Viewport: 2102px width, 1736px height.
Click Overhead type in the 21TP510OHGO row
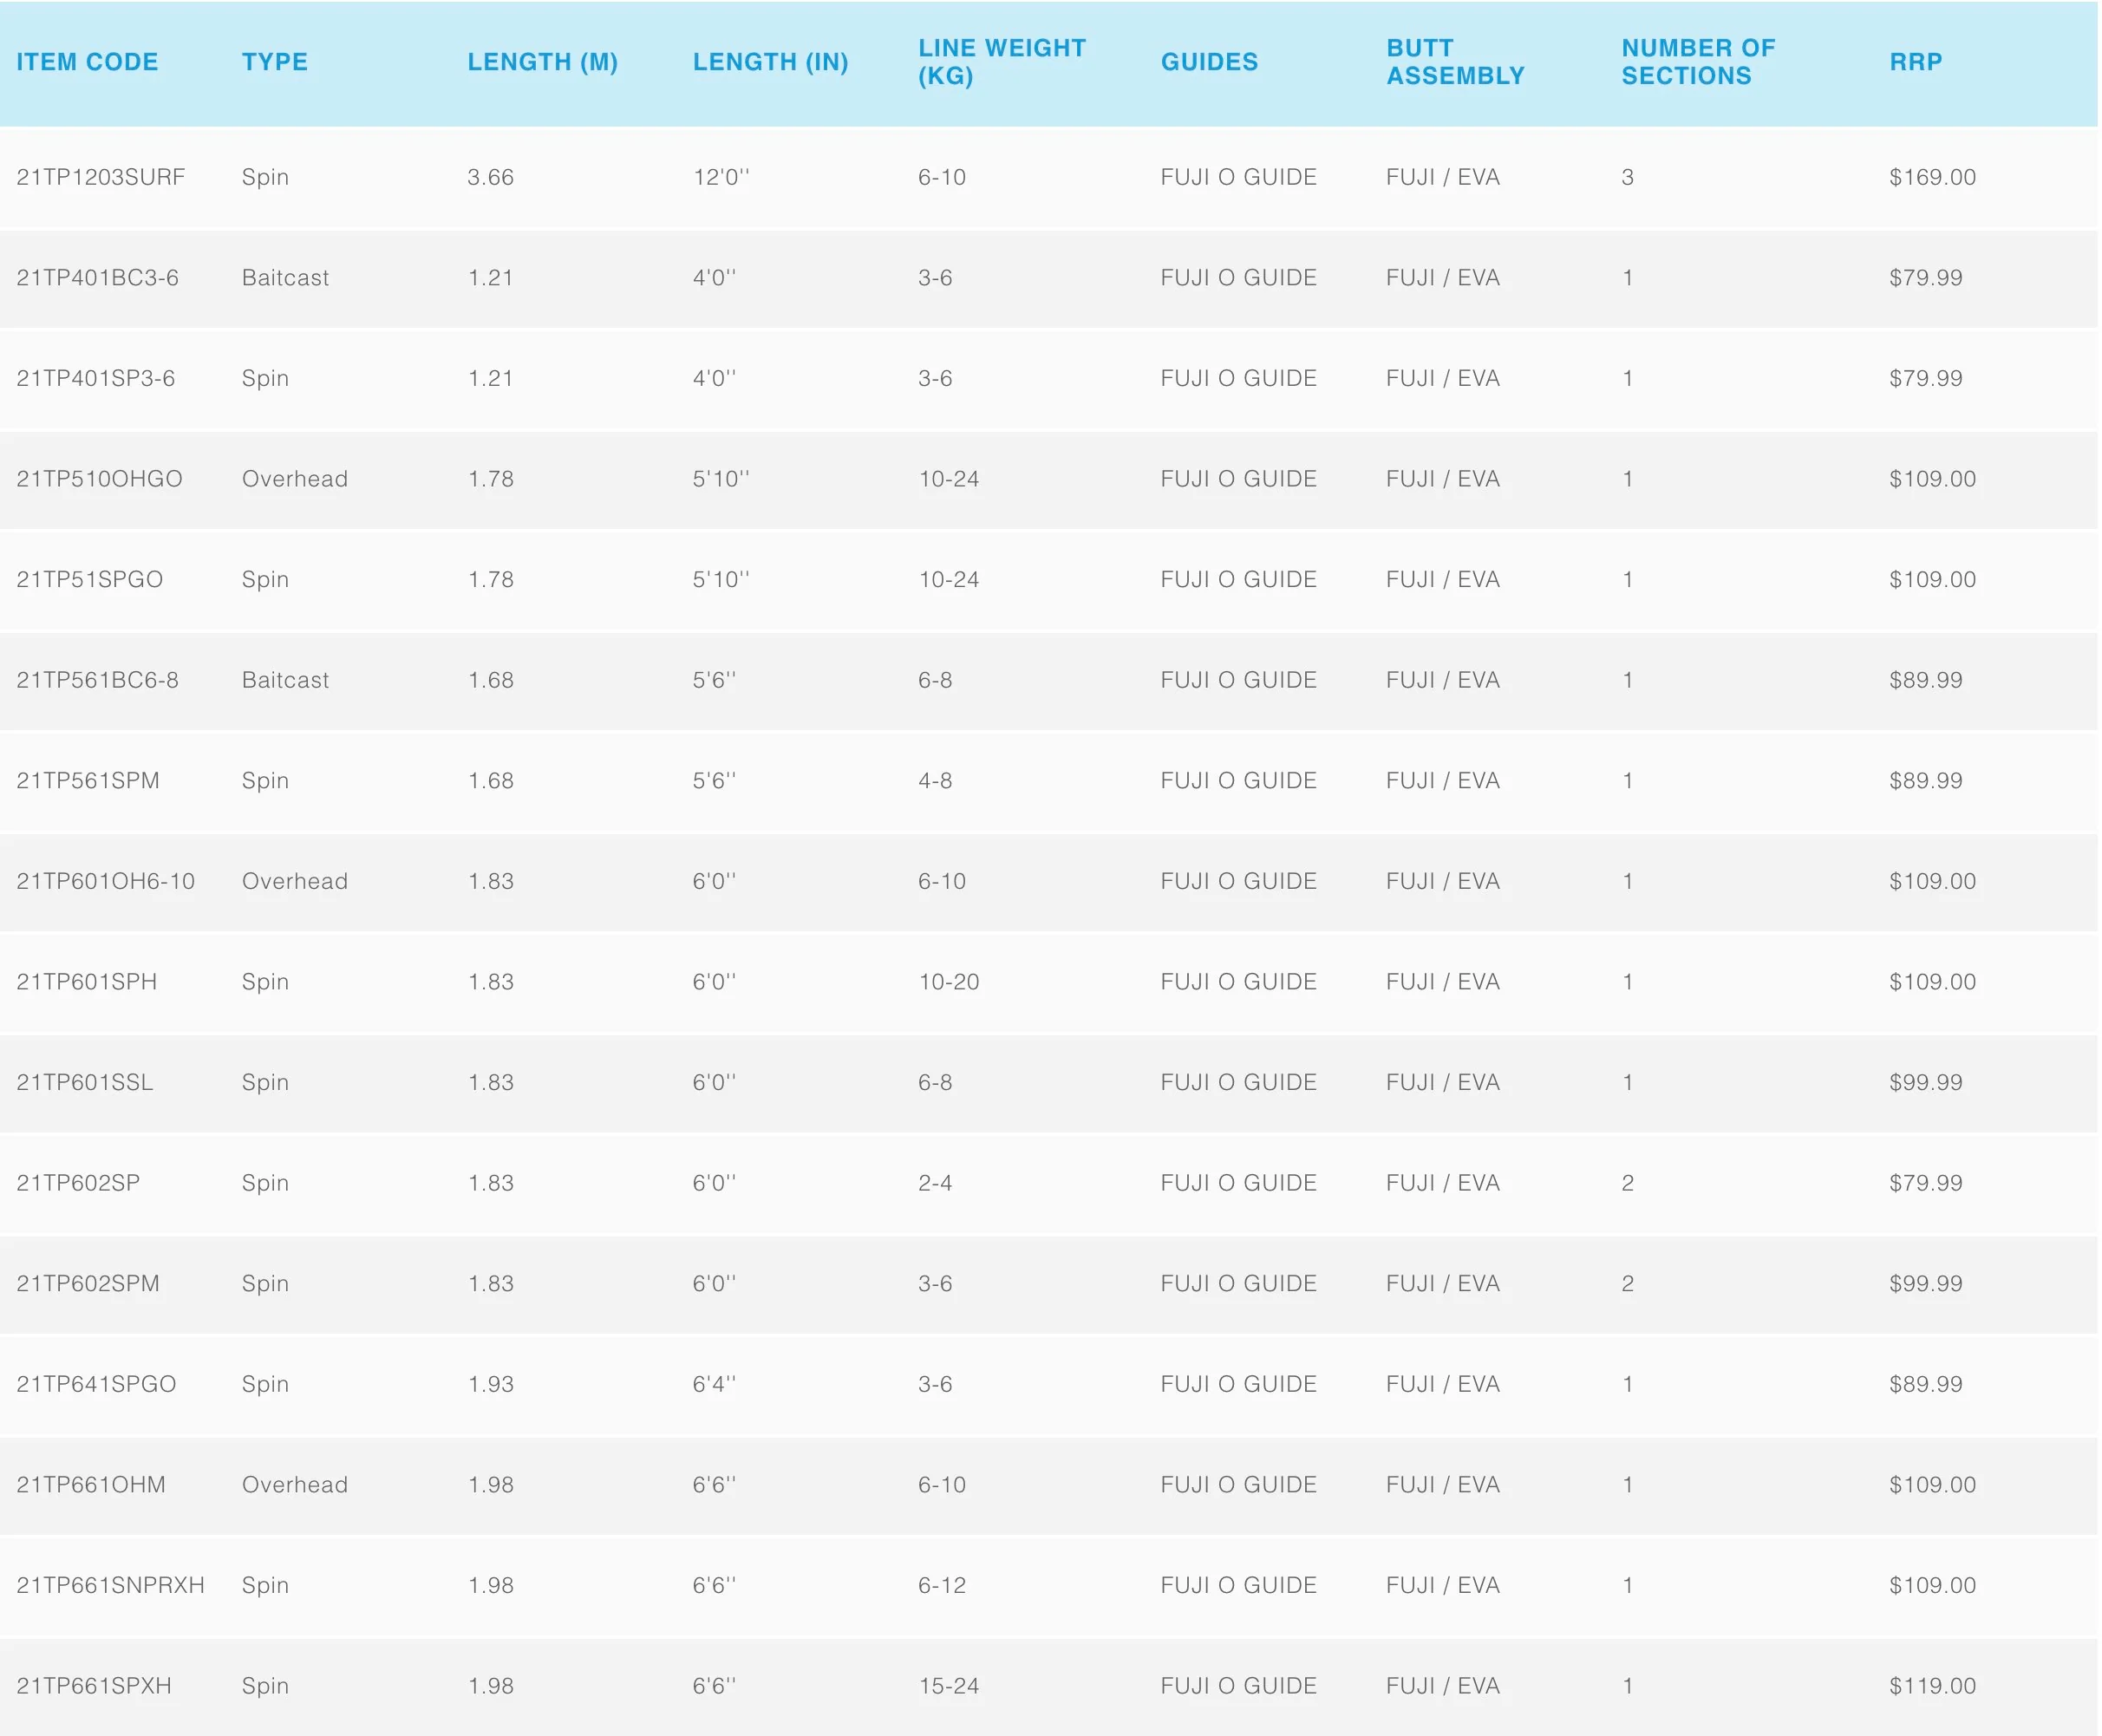(x=295, y=479)
